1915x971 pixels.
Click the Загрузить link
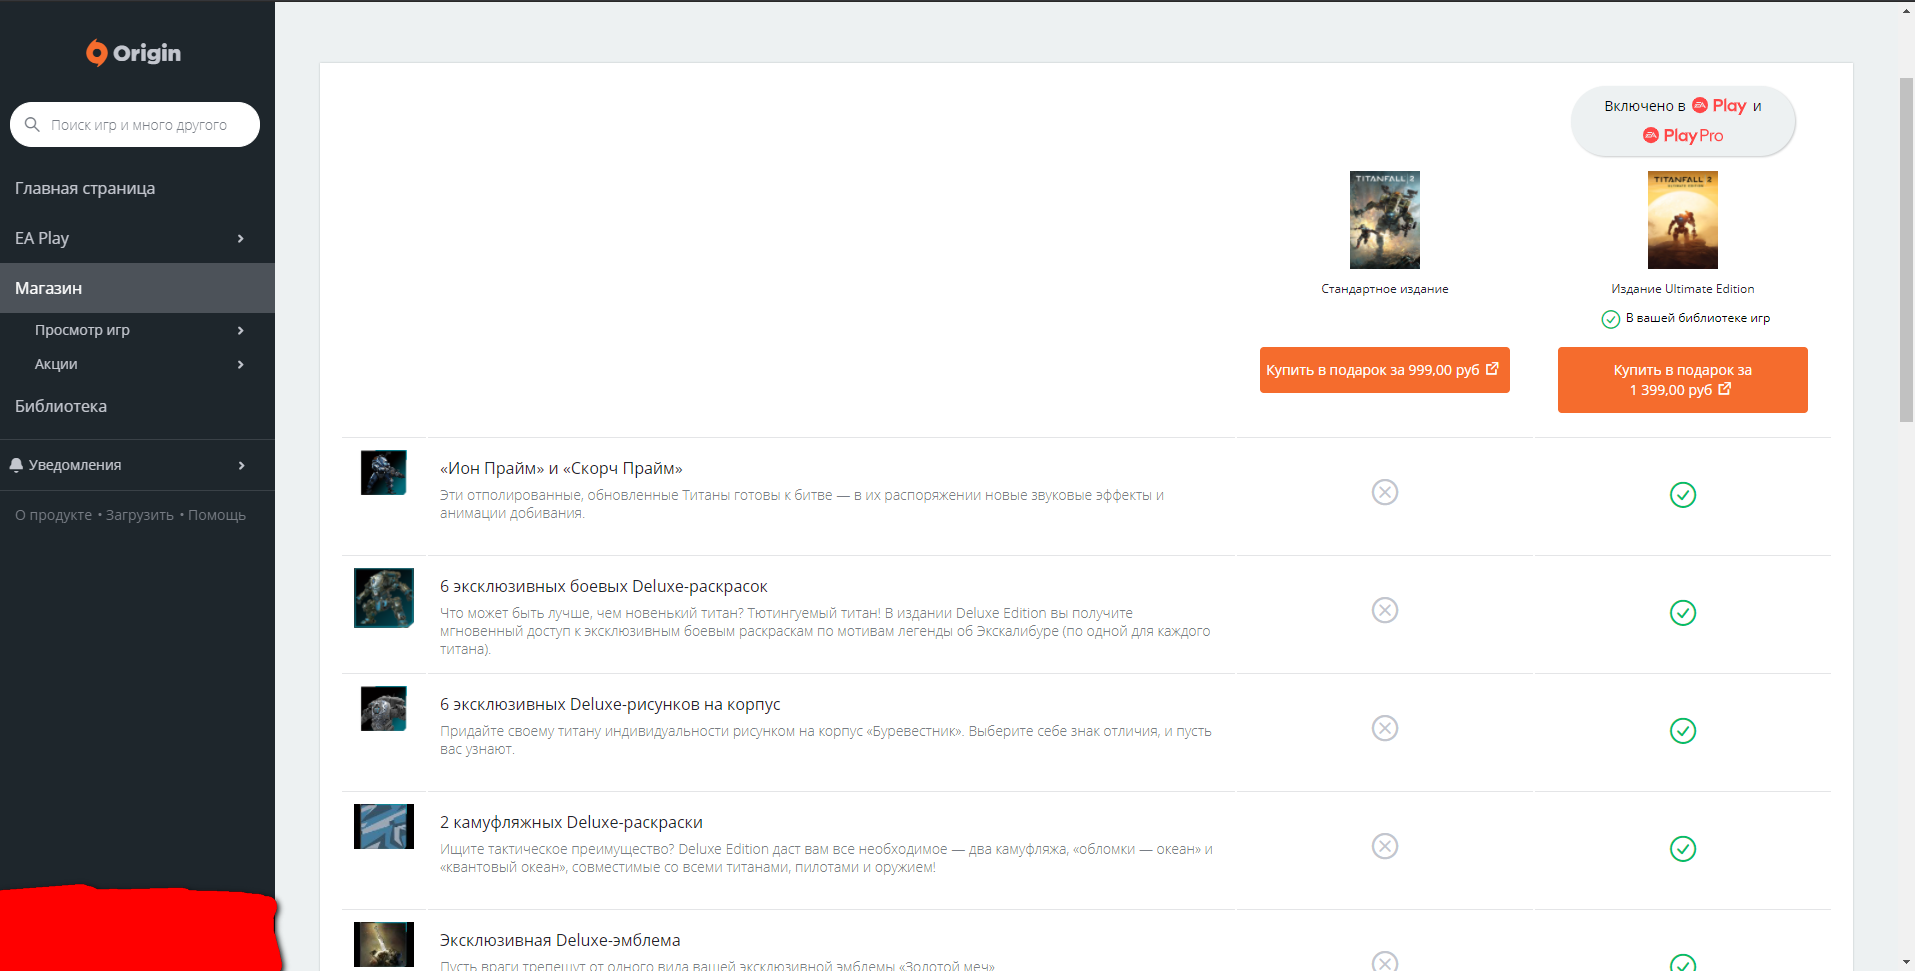pyautogui.click(x=140, y=515)
